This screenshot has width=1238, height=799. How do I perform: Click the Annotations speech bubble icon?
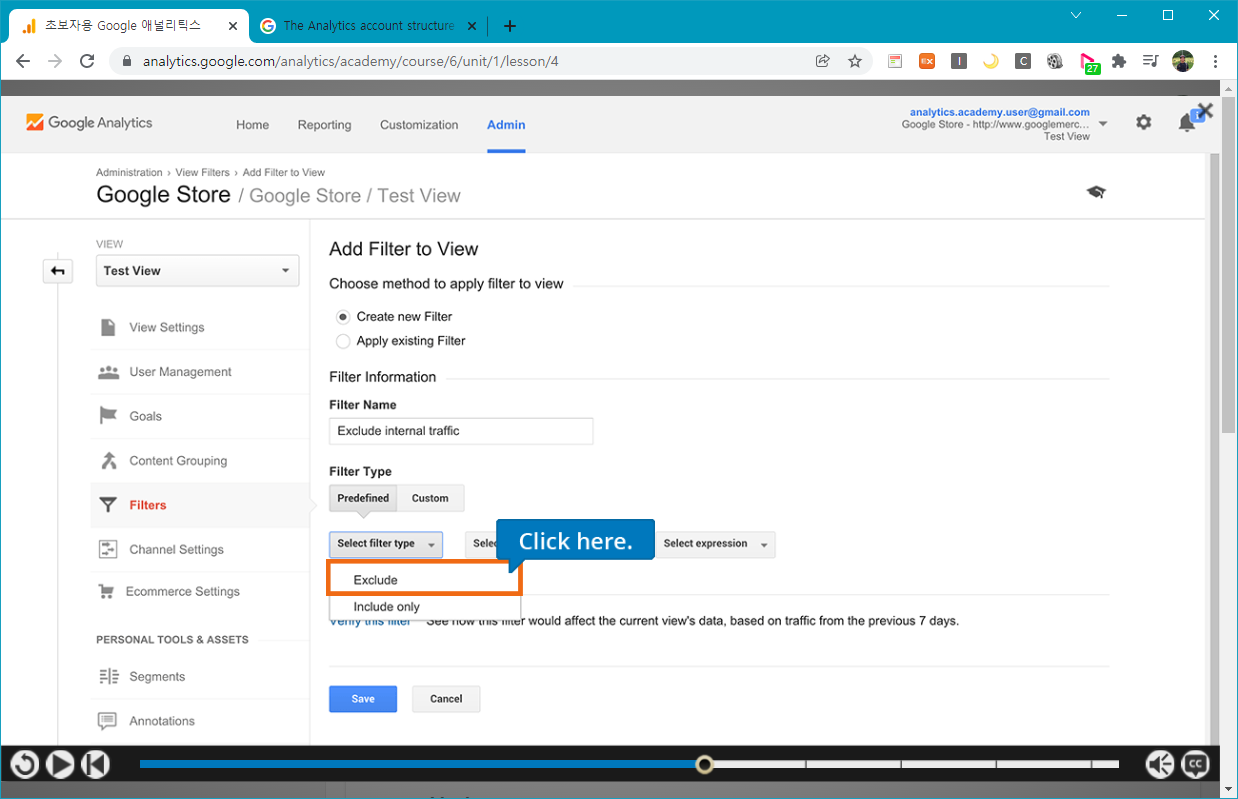(x=107, y=721)
